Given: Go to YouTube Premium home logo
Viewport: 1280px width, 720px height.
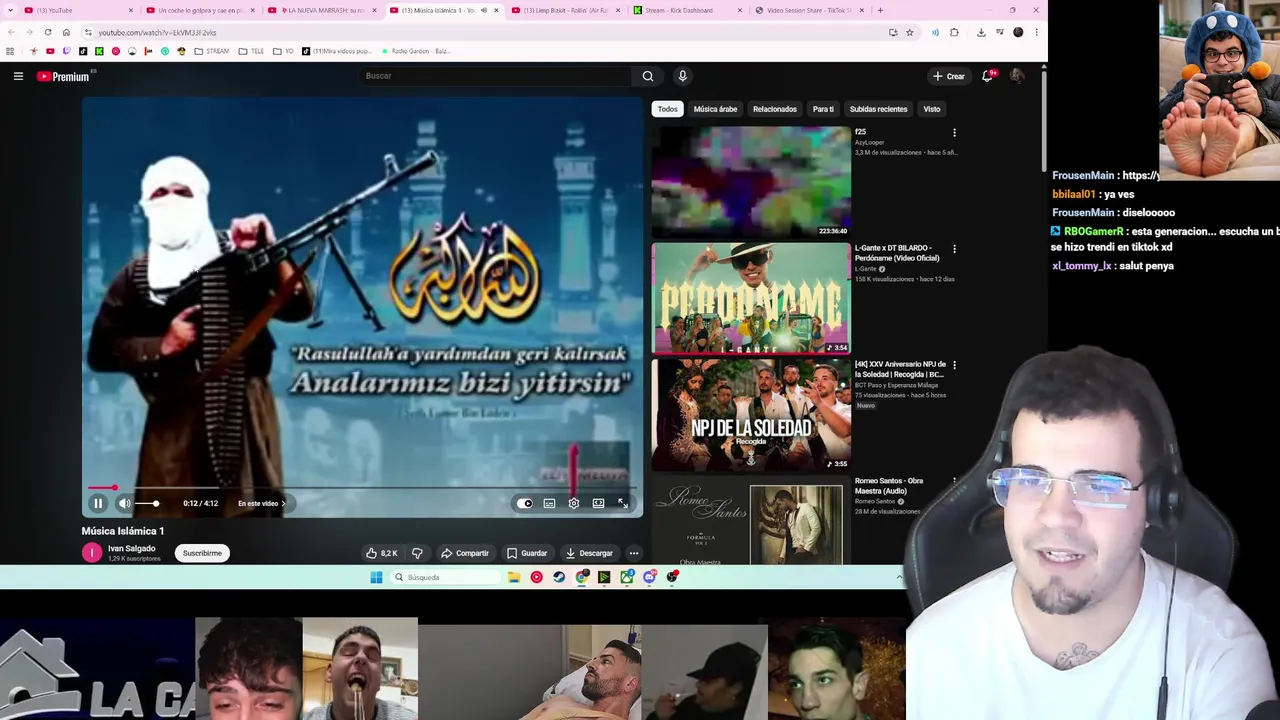Looking at the screenshot, I should [x=64, y=76].
